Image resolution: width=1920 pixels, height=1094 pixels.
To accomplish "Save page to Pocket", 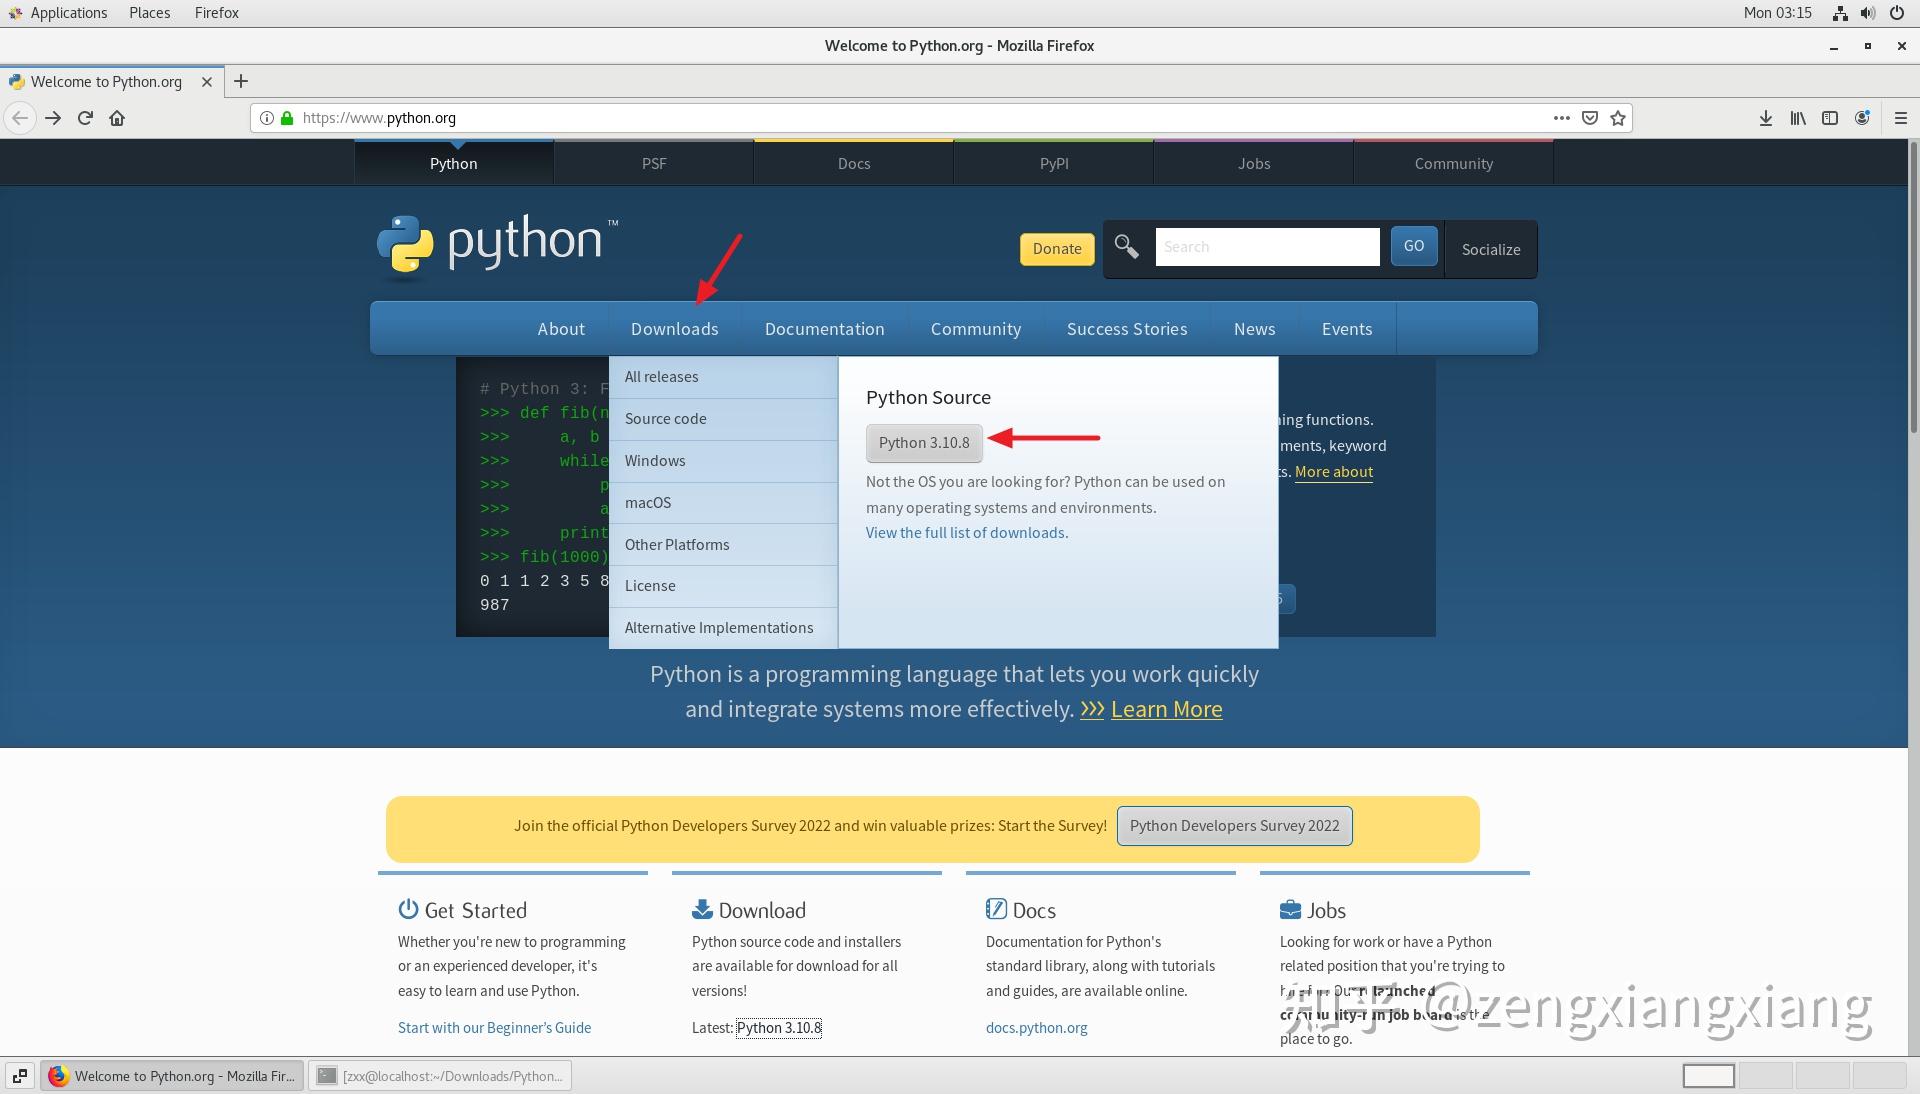I will [x=1590, y=118].
